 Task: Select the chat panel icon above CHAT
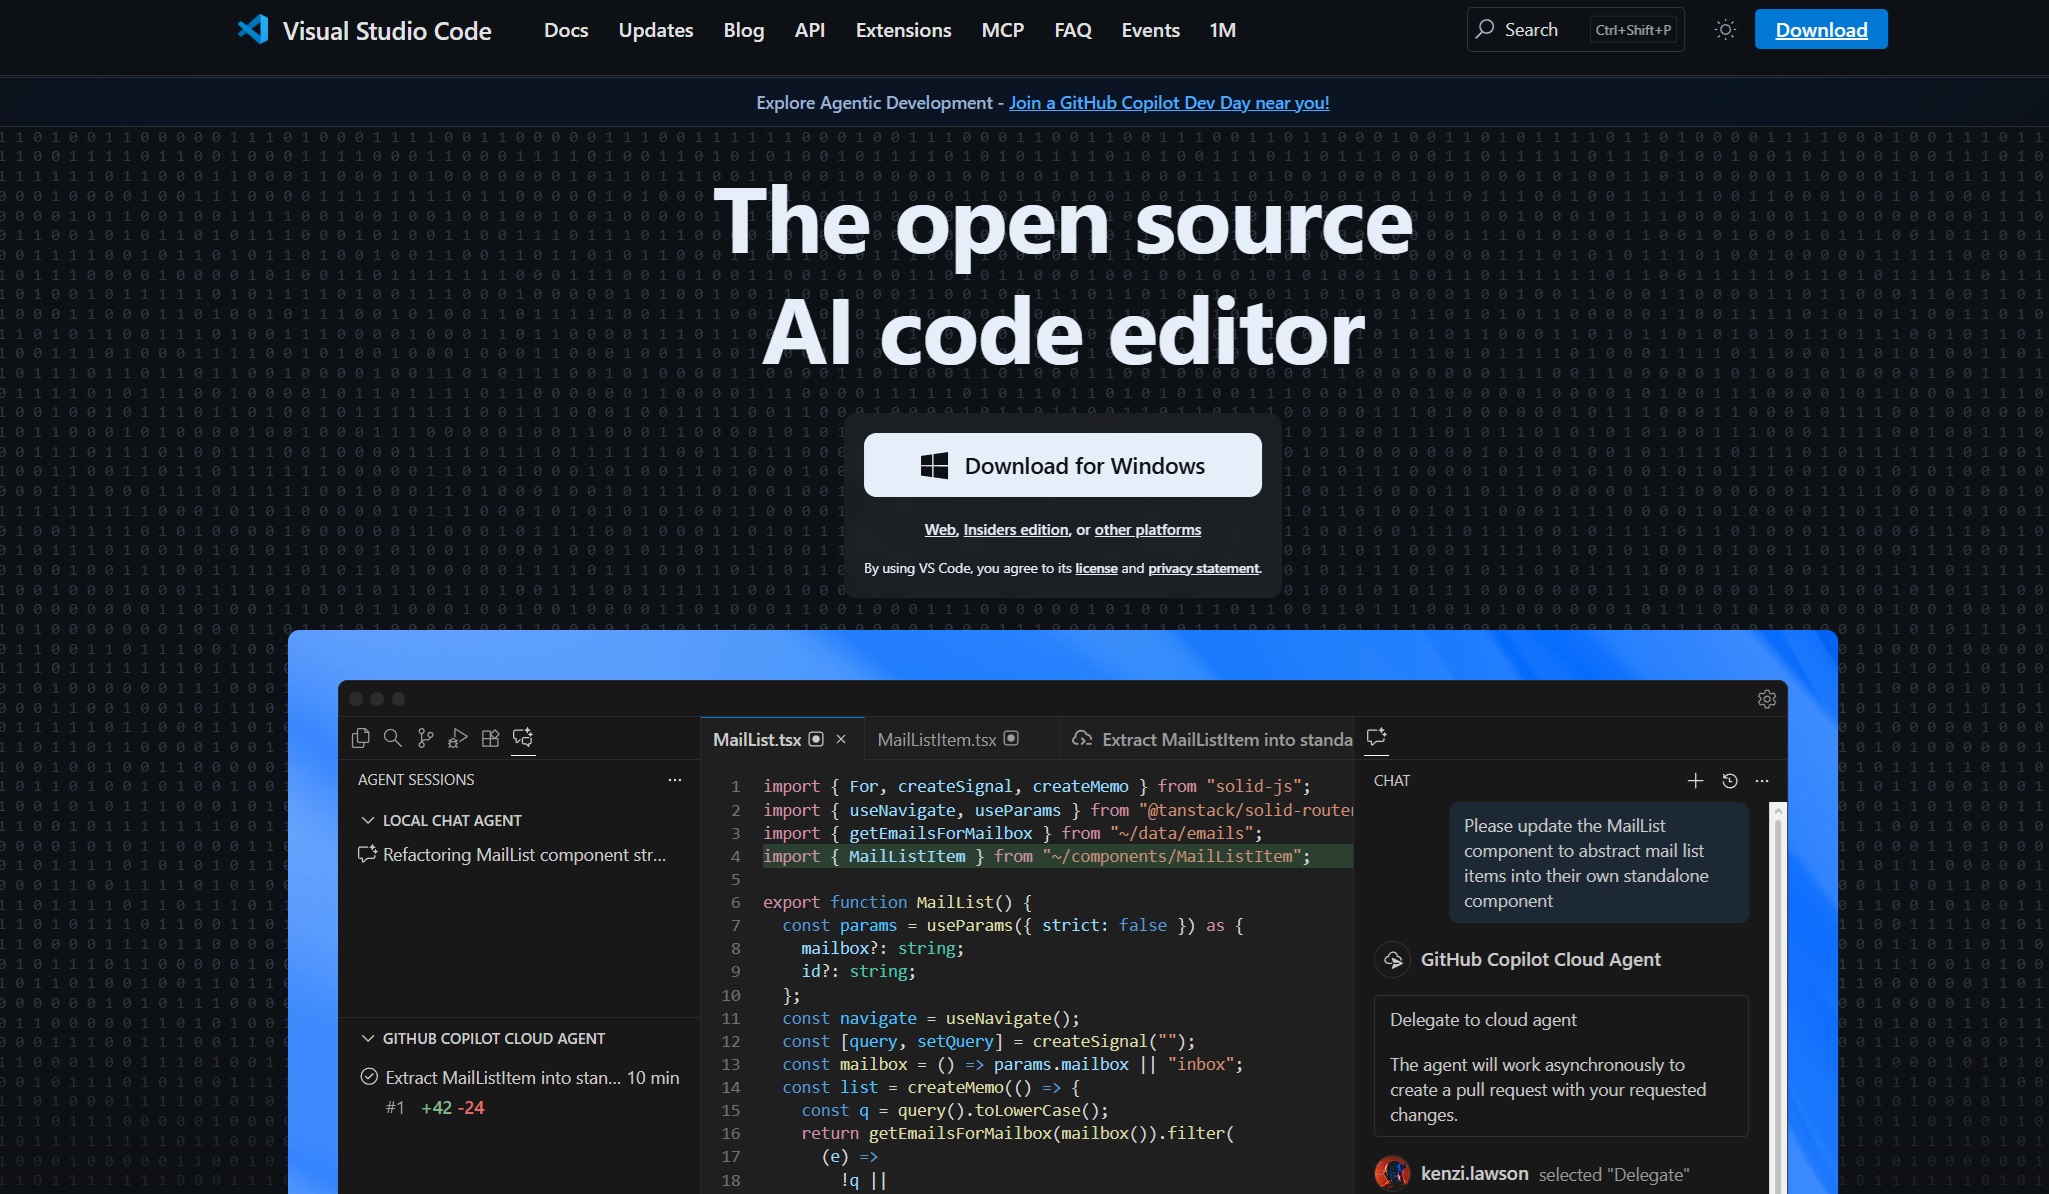pos(1377,737)
